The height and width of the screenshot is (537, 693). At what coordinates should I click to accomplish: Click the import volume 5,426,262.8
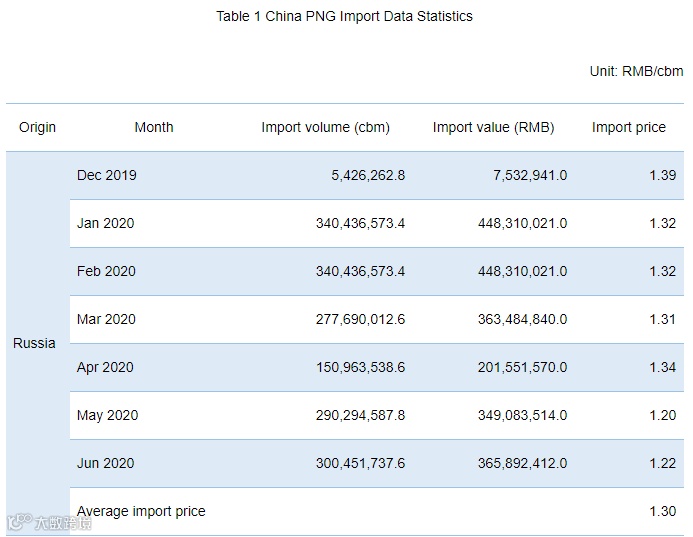pos(368,175)
